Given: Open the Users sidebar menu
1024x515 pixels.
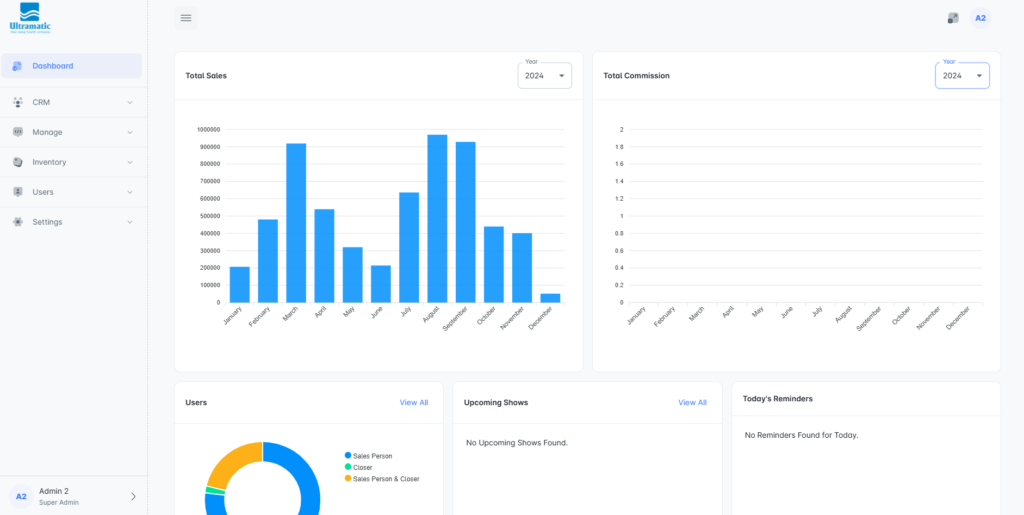Looking at the screenshot, I should (x=73, y=192).
